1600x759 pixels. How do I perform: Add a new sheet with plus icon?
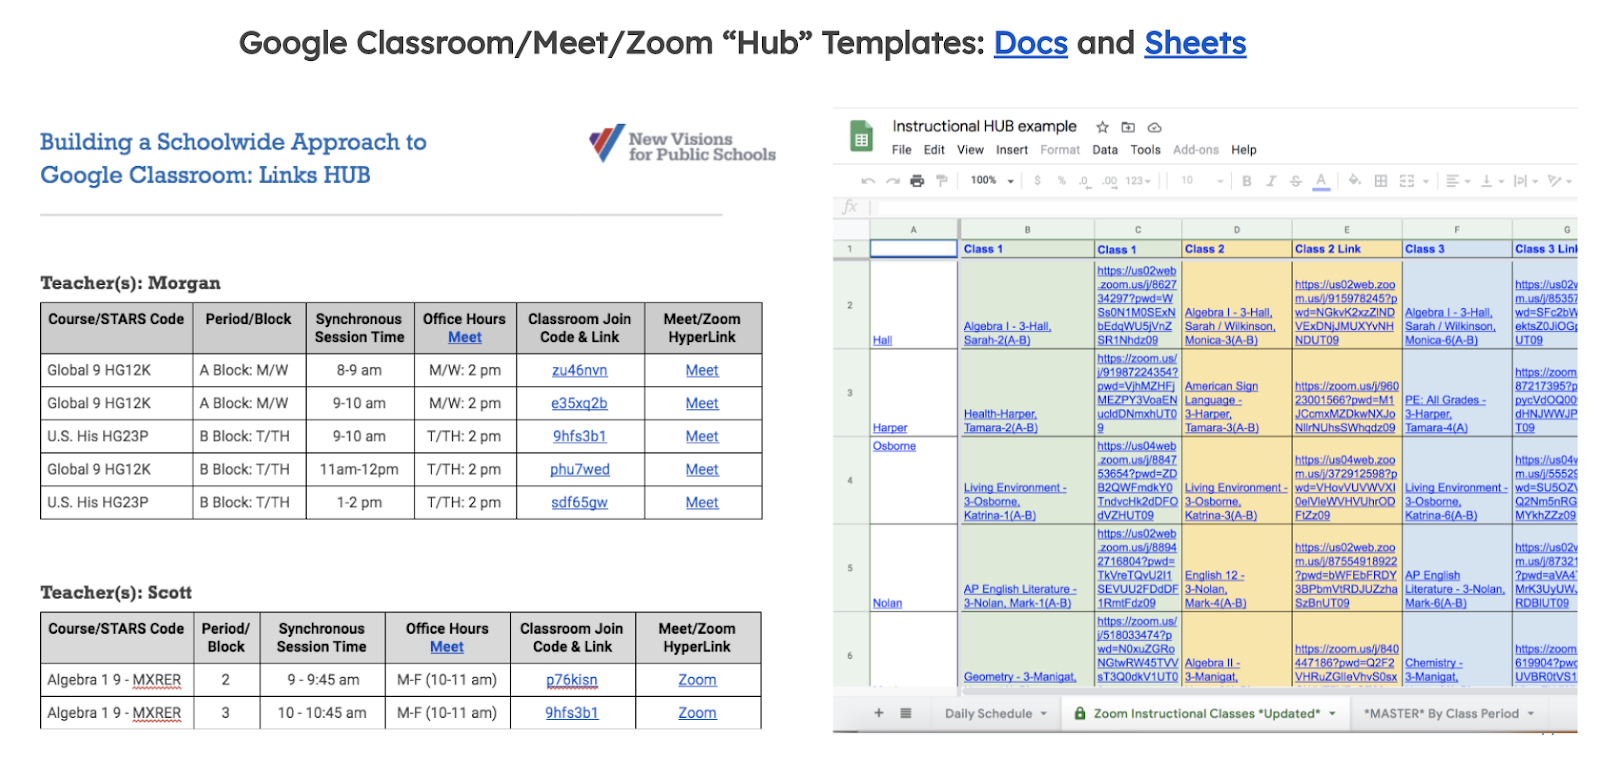pyautogui.click(x=879, y=713)
